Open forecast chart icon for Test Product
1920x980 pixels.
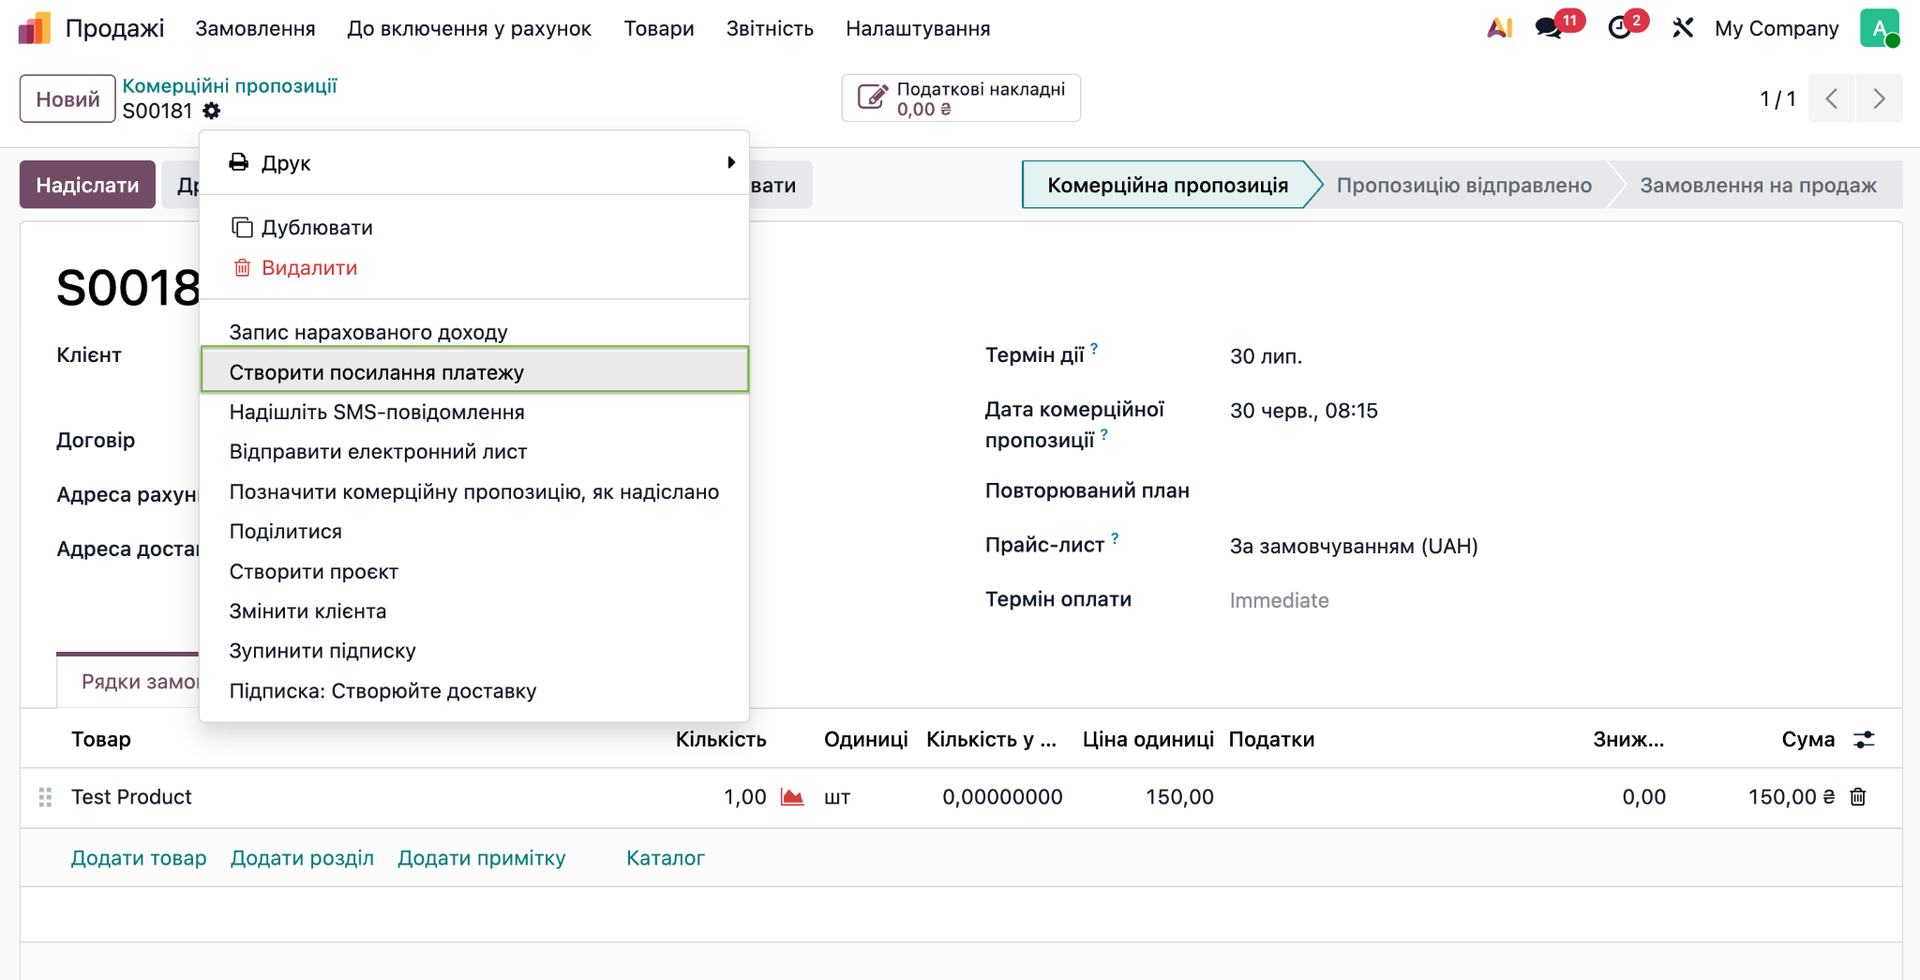[x=792, y=797]
